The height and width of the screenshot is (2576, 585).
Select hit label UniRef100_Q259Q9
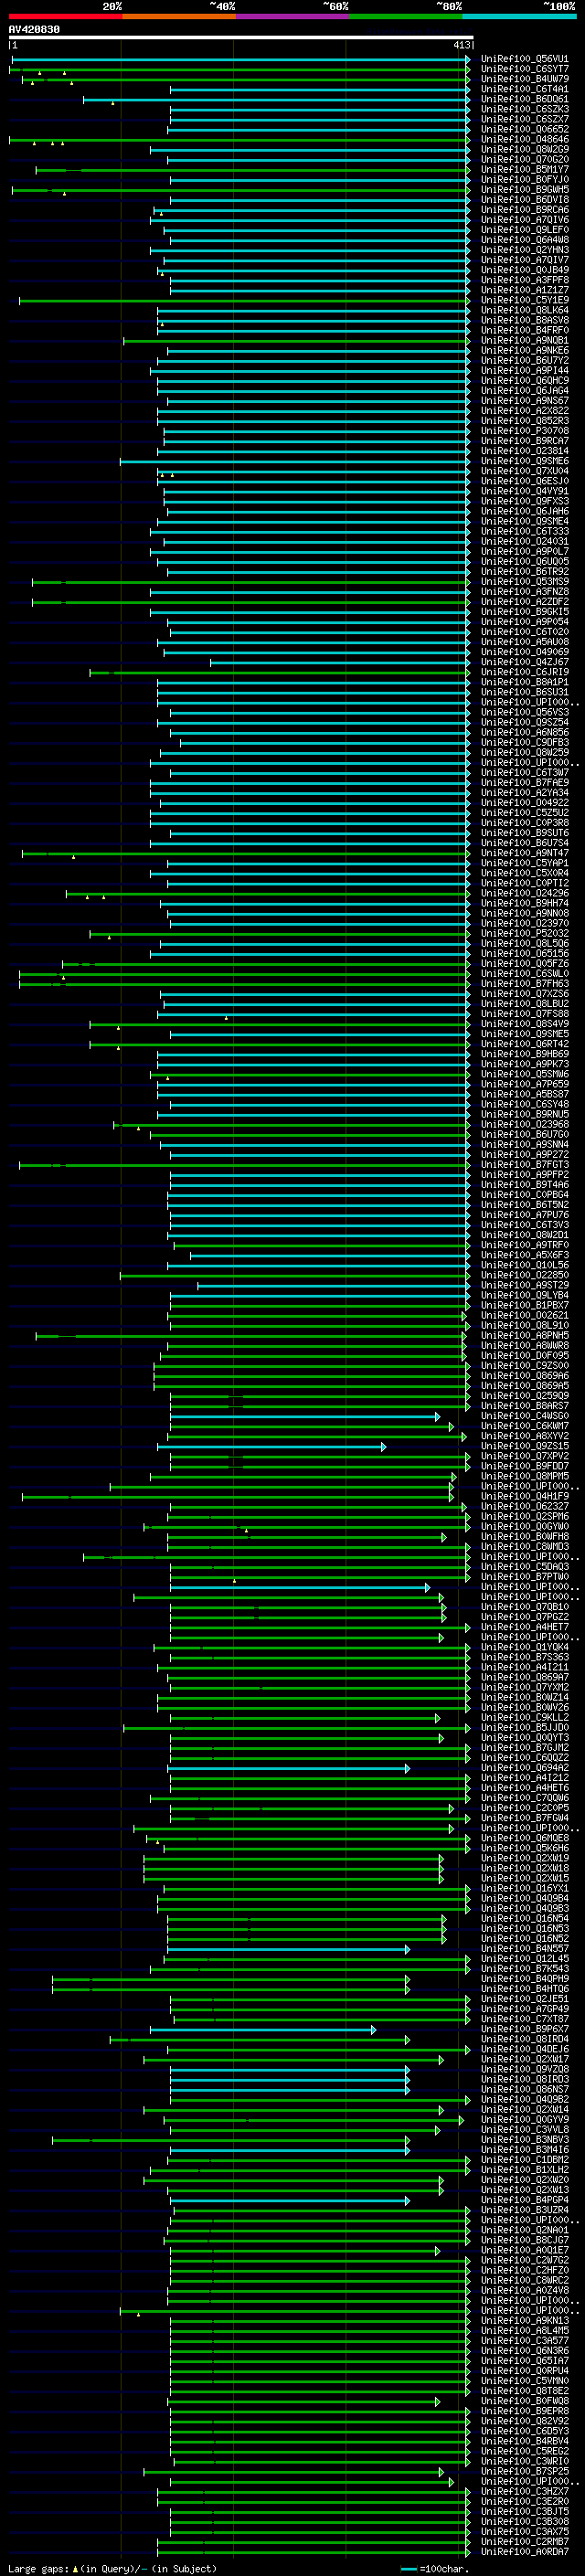coord(524,1395)
